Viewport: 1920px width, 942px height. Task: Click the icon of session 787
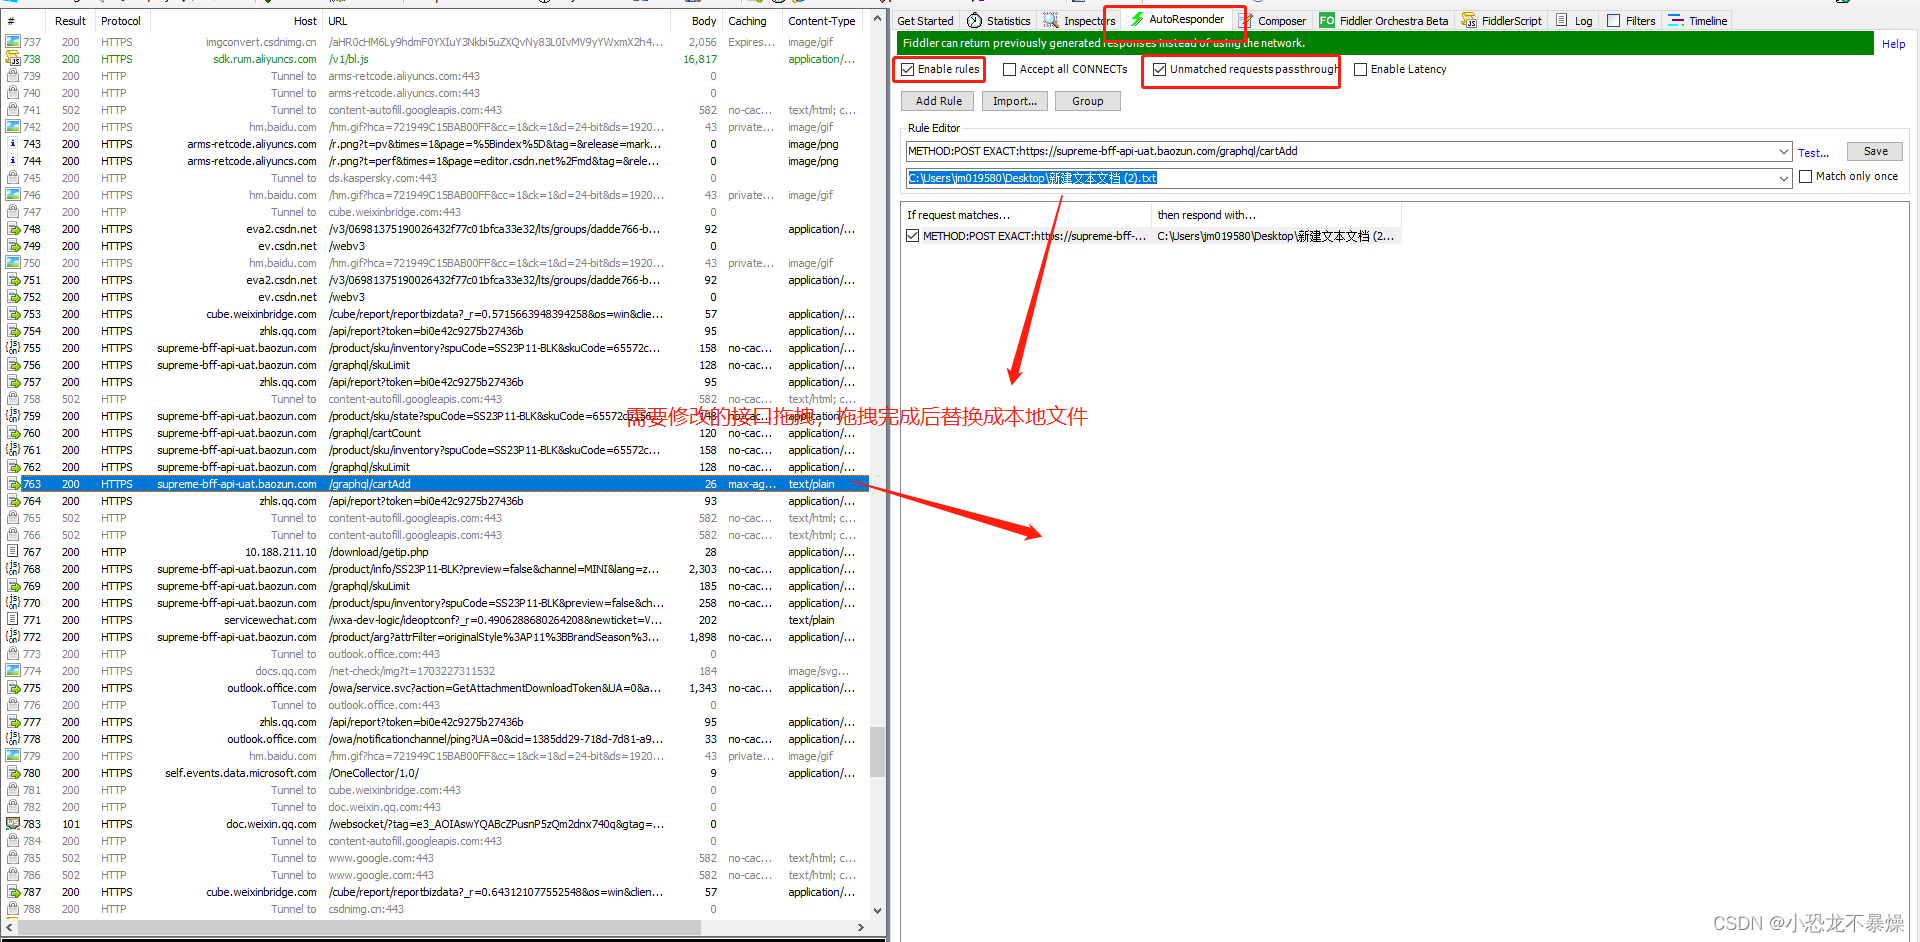coord(13,892)
